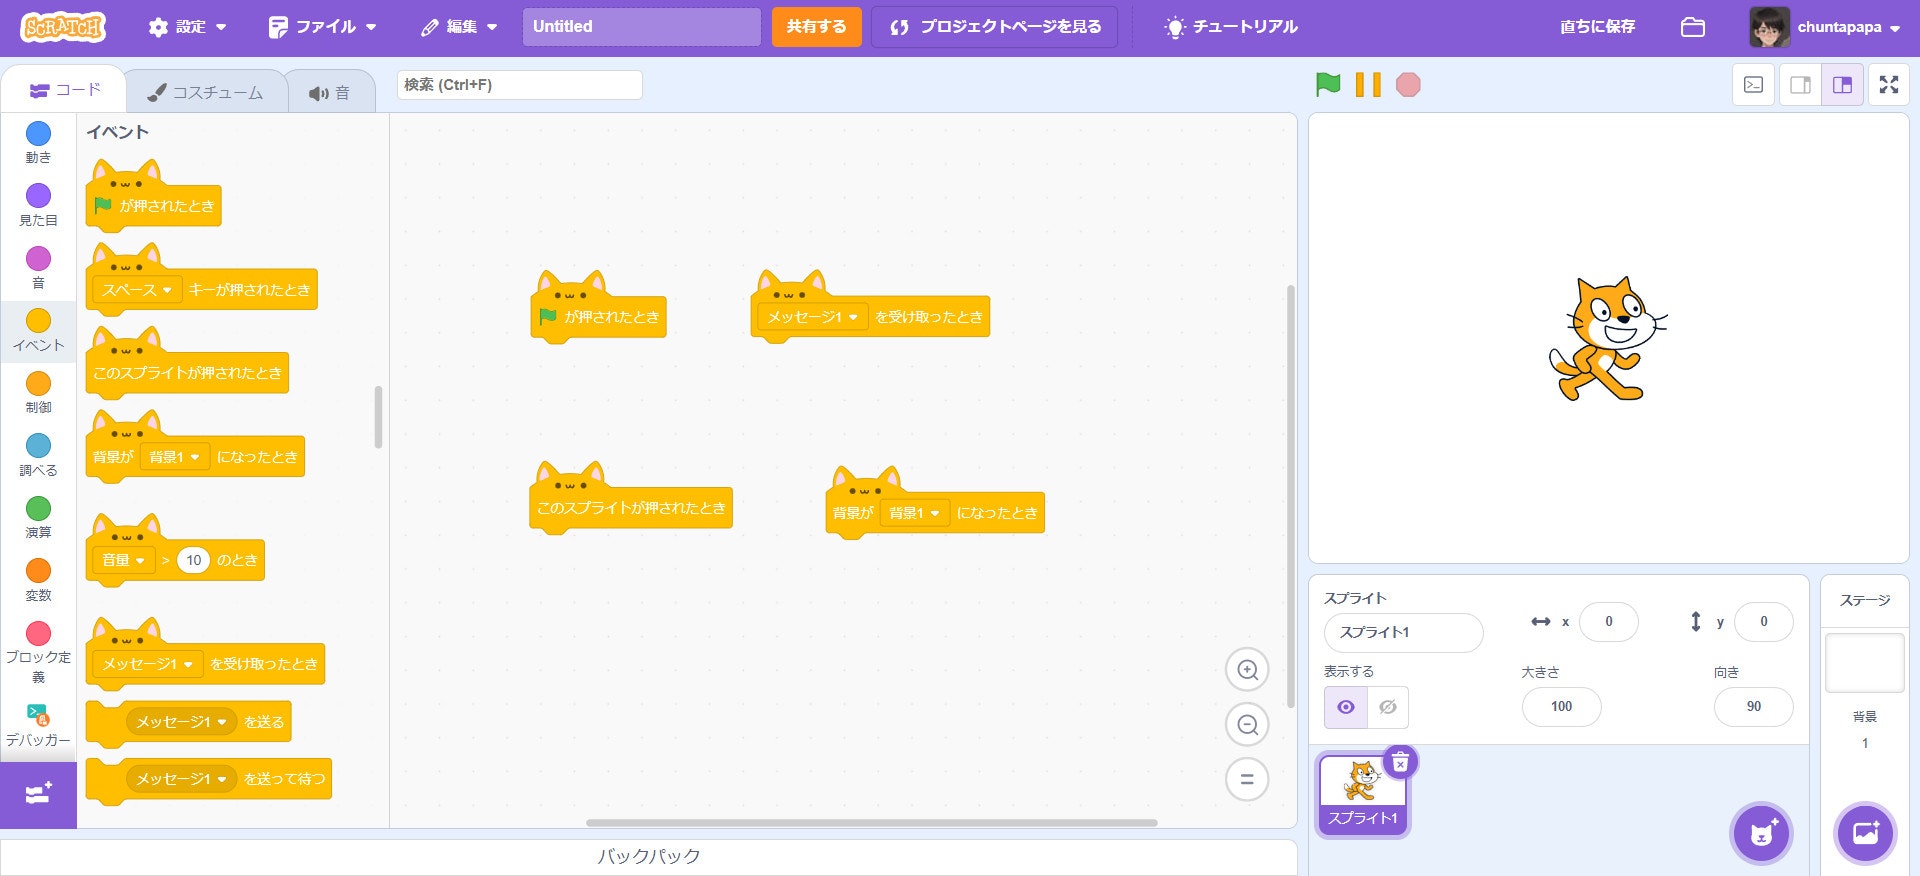Click the green flag to run

click(1328, 85)
